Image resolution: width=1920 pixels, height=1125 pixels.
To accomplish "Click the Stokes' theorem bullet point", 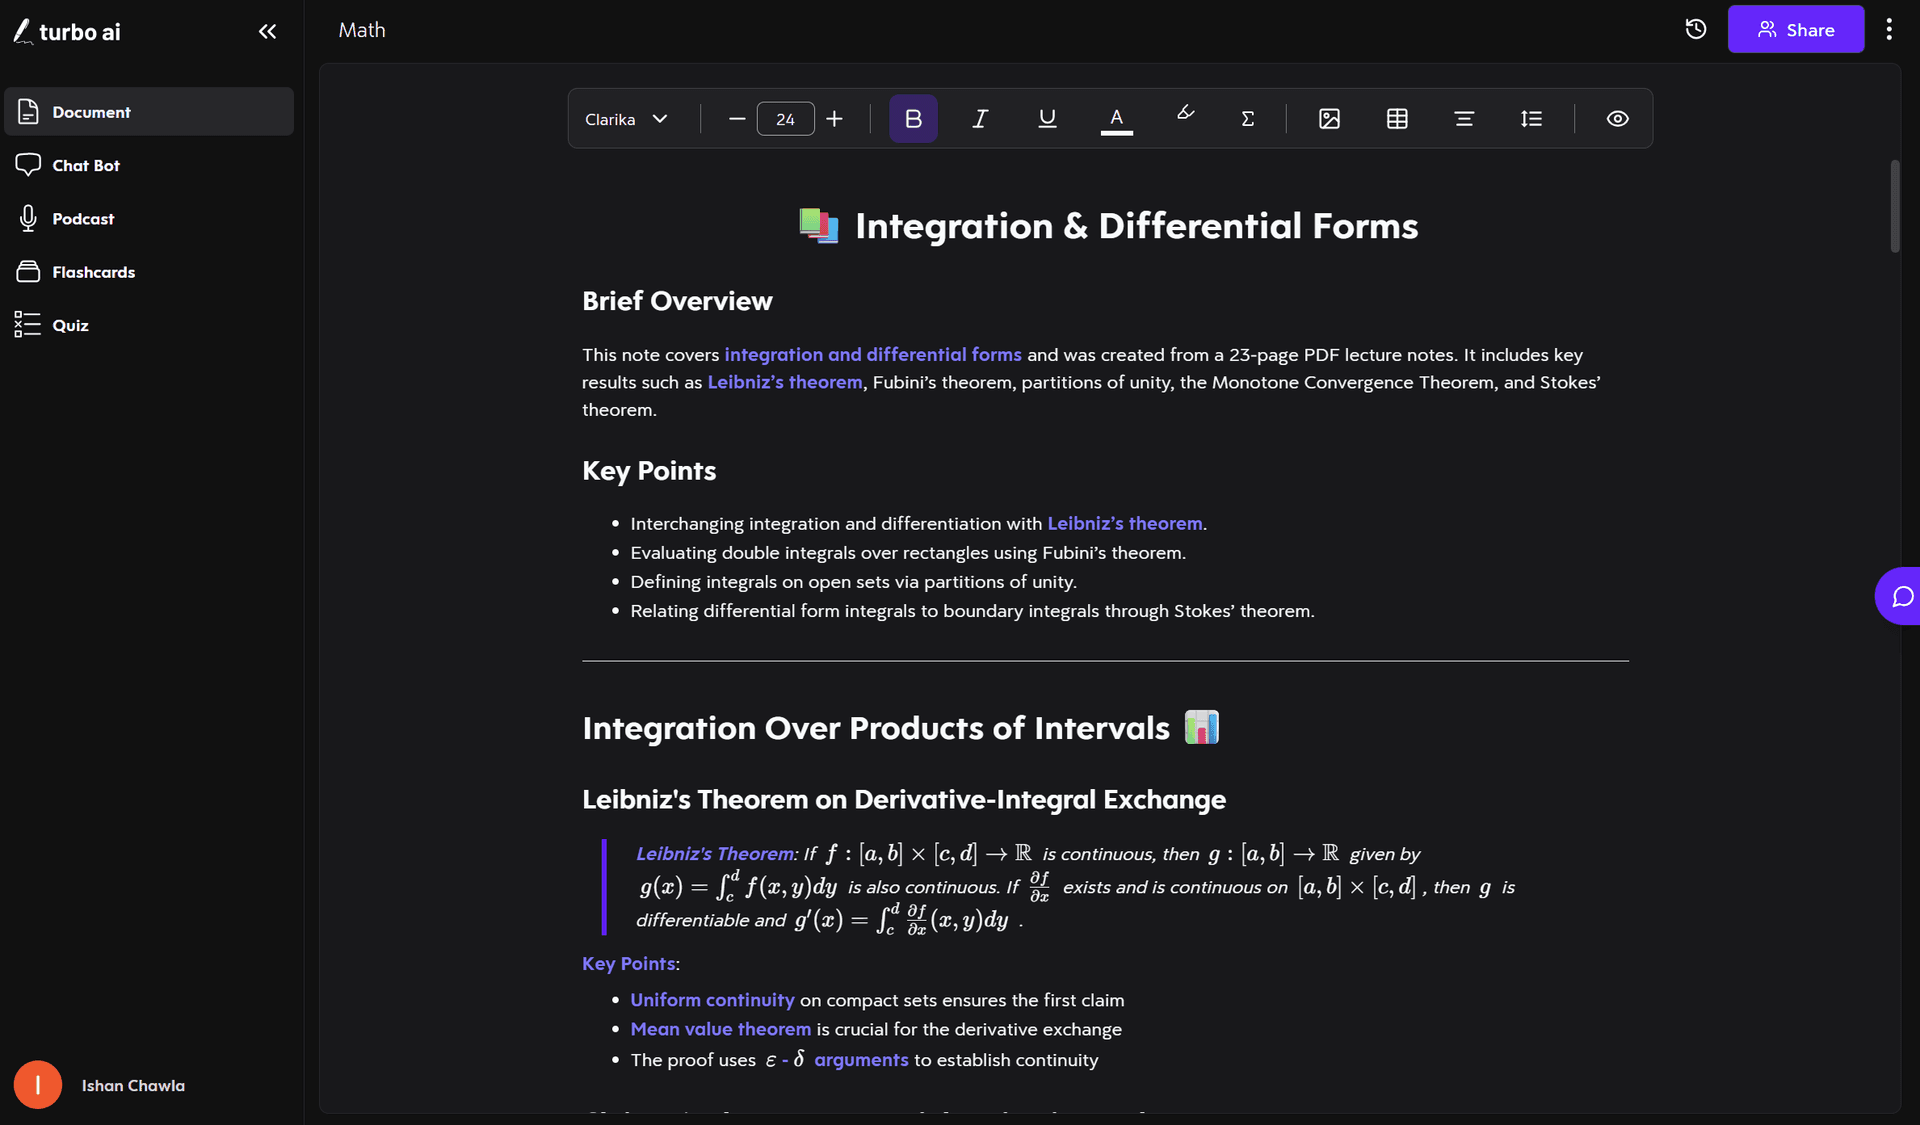I will (x=972, y=611).
